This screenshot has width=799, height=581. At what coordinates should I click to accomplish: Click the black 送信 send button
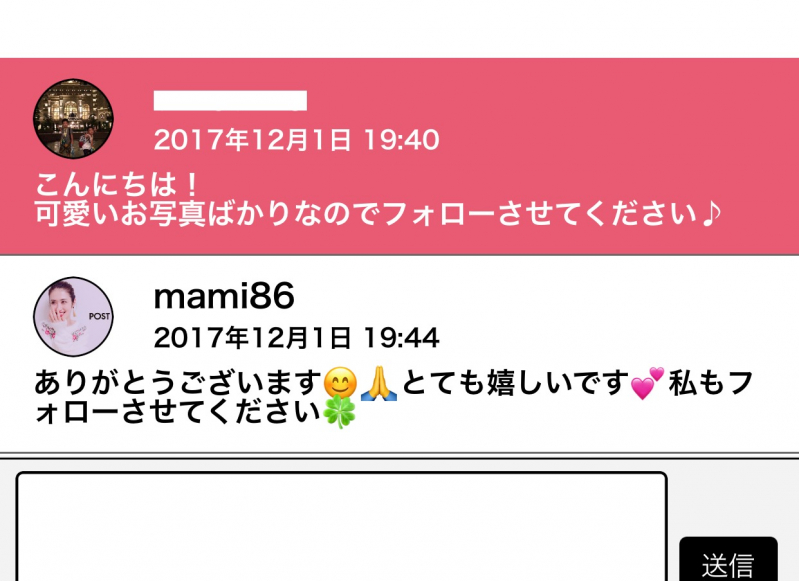tap(728, 559)
